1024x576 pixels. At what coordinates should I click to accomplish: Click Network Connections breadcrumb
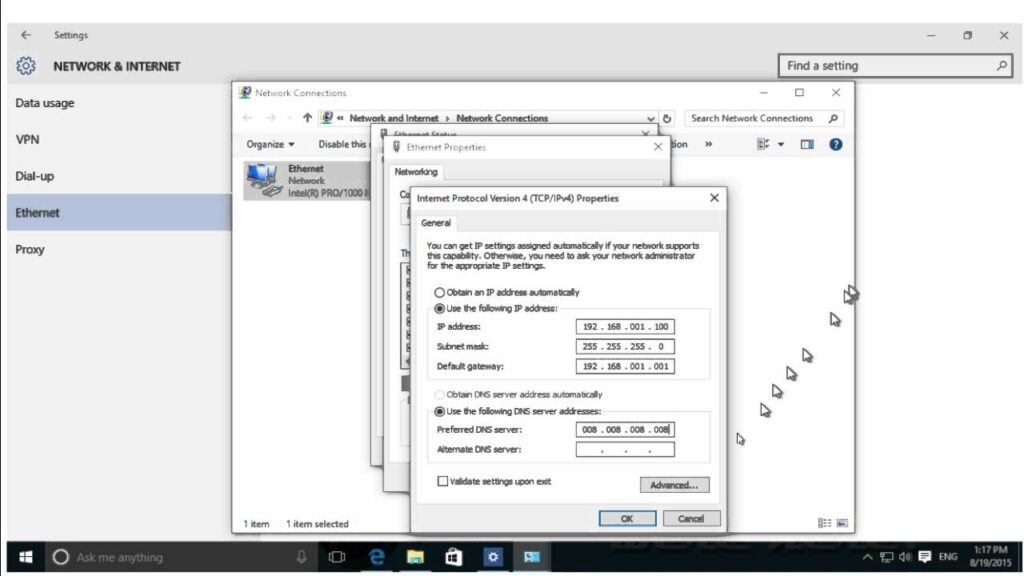502,118
